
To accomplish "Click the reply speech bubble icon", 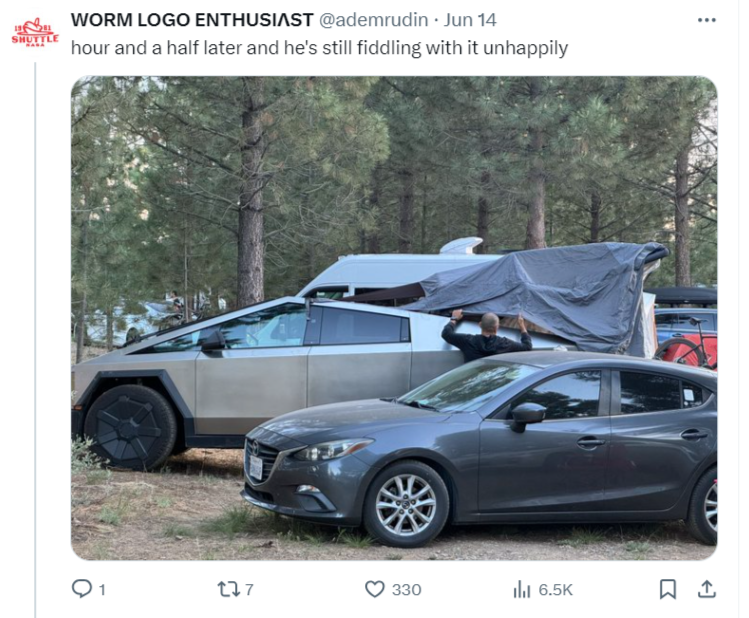I will 82,588.
